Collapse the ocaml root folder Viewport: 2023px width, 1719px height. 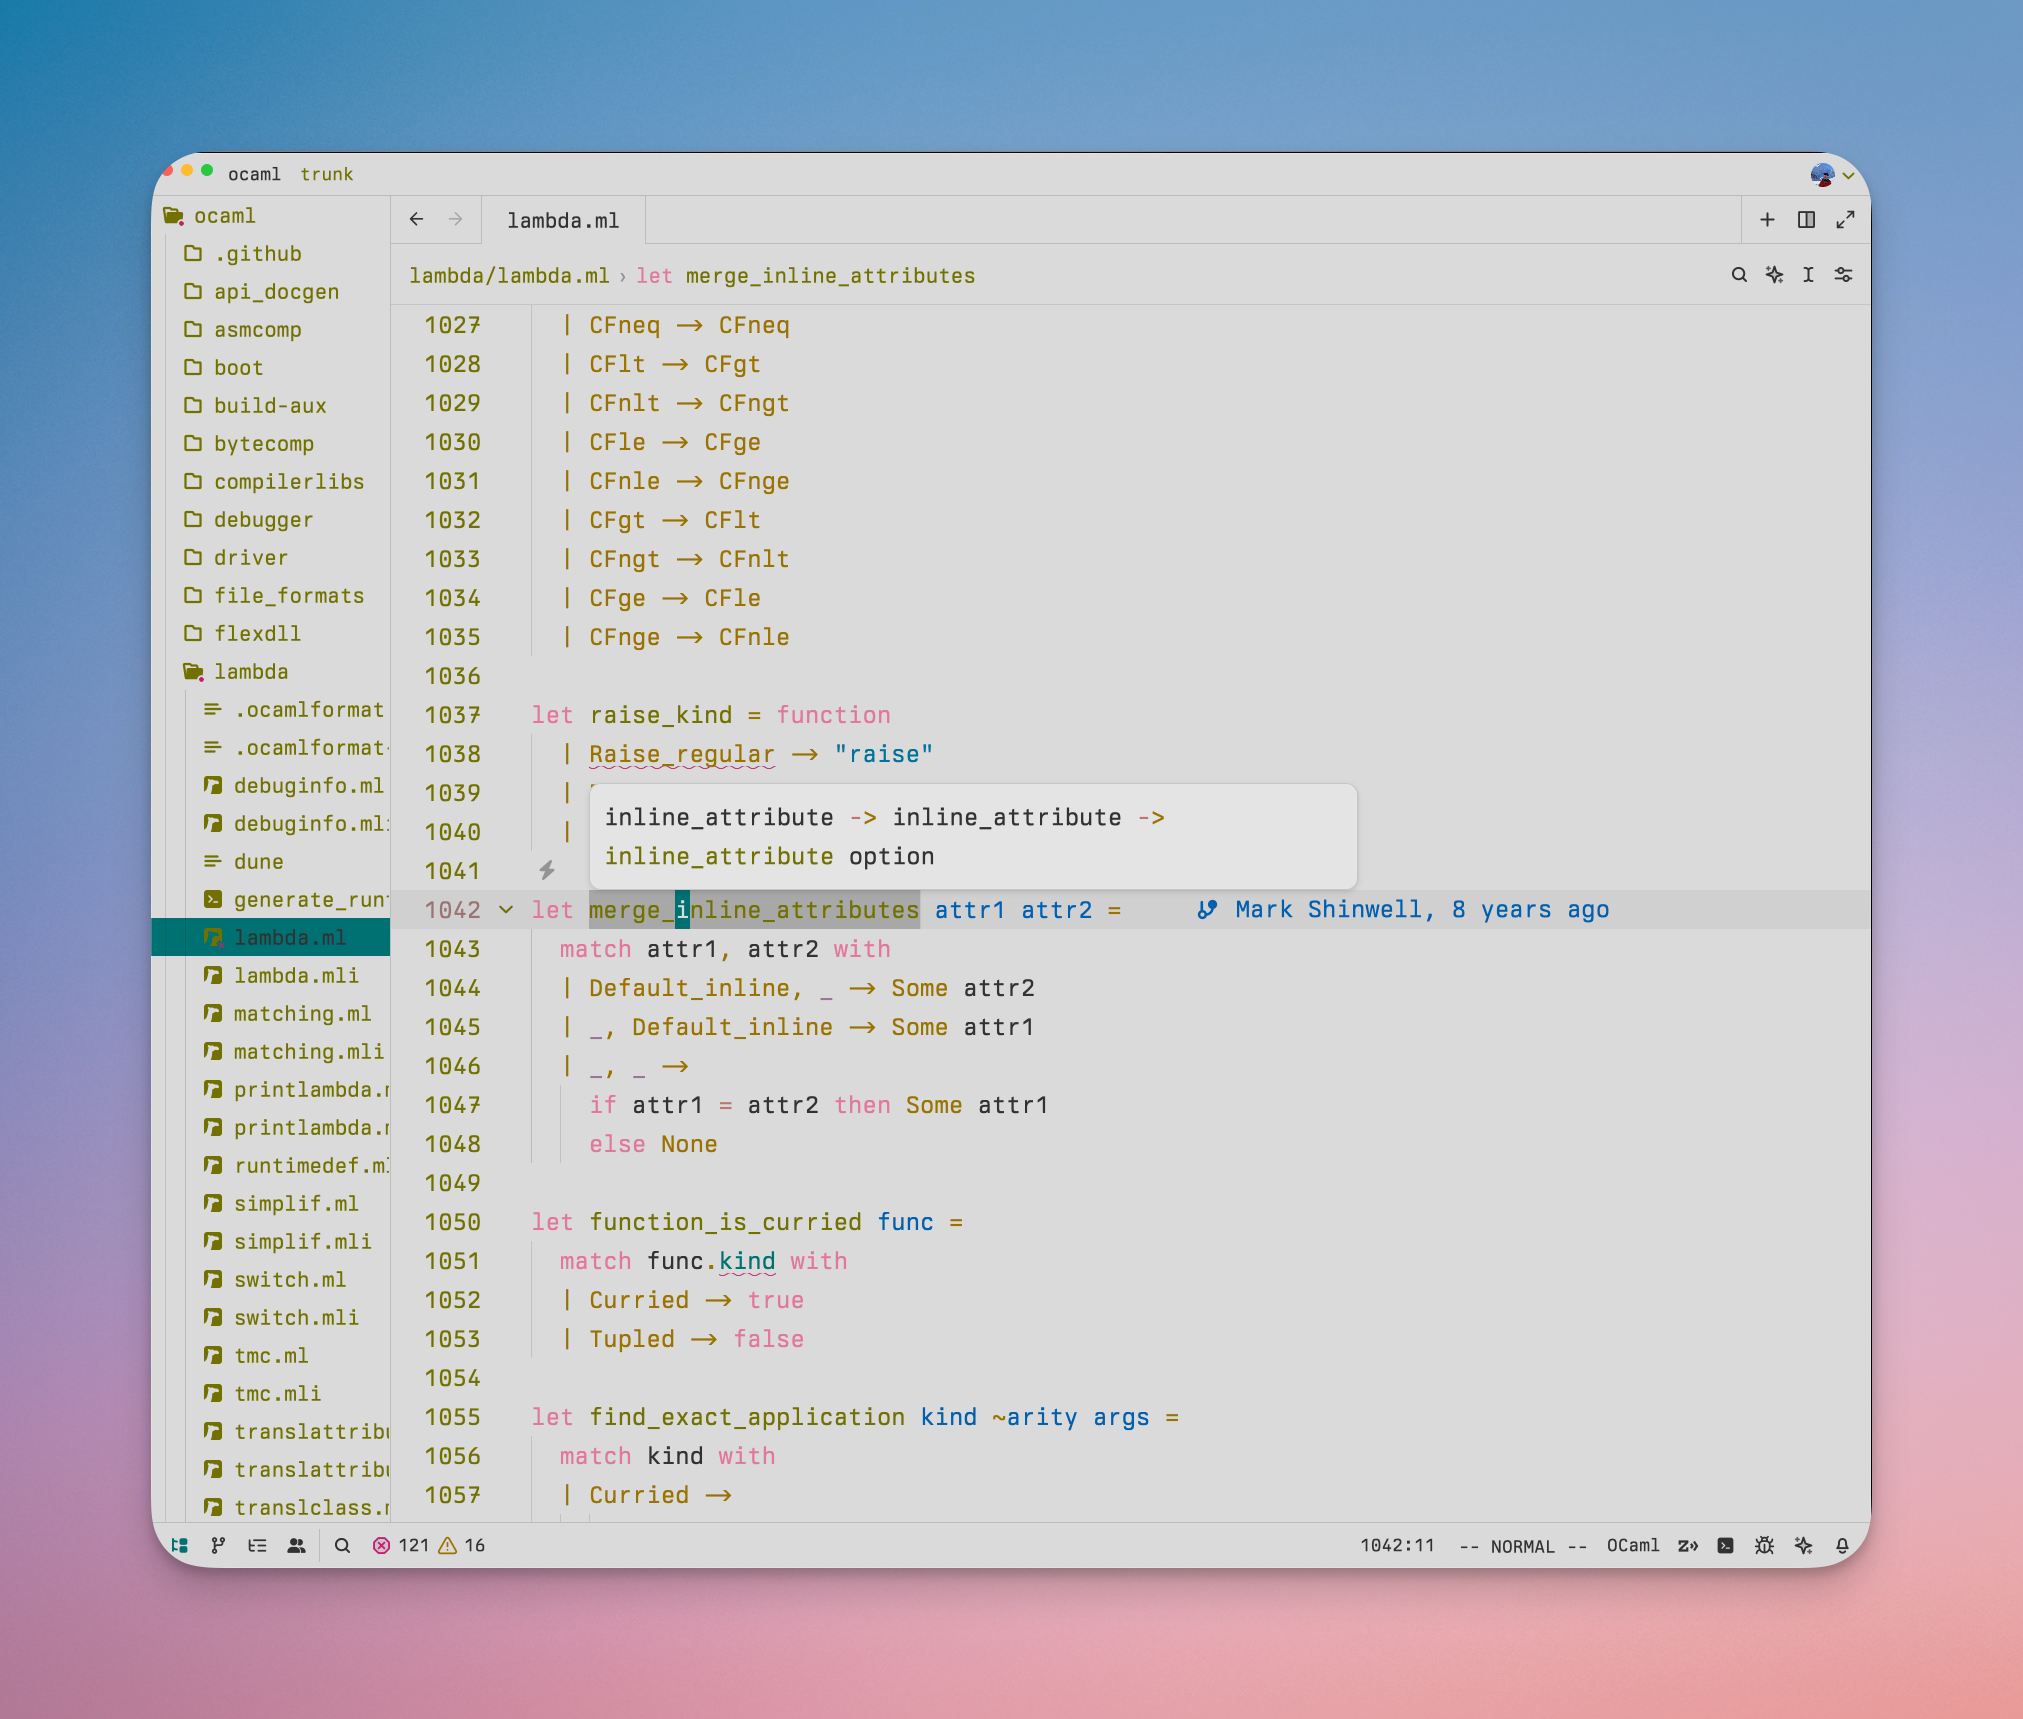click(x=224, y=216)
